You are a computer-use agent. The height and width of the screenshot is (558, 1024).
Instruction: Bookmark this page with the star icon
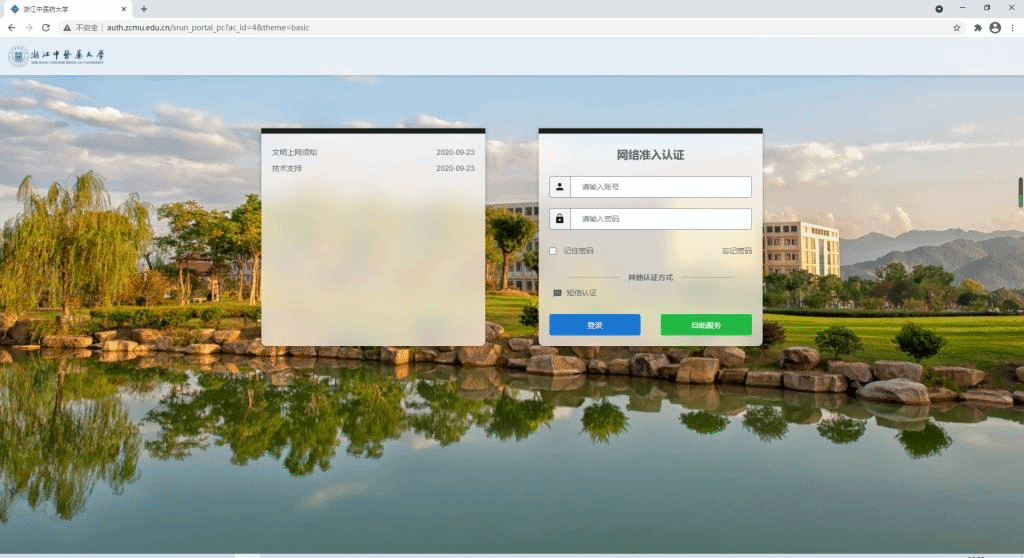pos(957,28)
